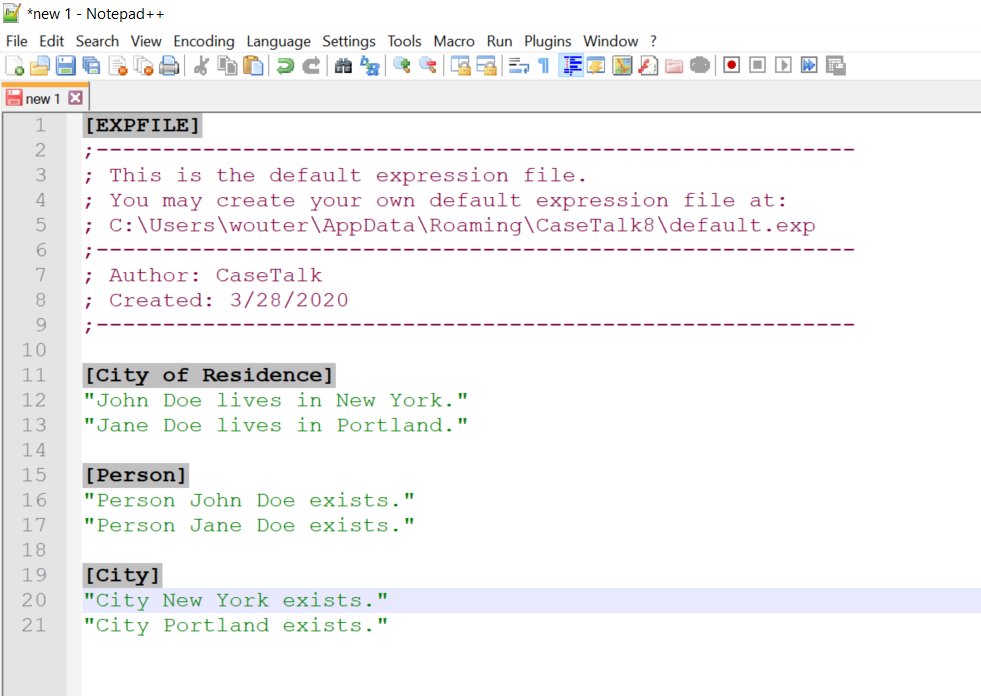Image resolution: width=981 pixels, height=696 pixels.
Task: Open Find with the binoculars icon
Action: click(x=343, y=66)
